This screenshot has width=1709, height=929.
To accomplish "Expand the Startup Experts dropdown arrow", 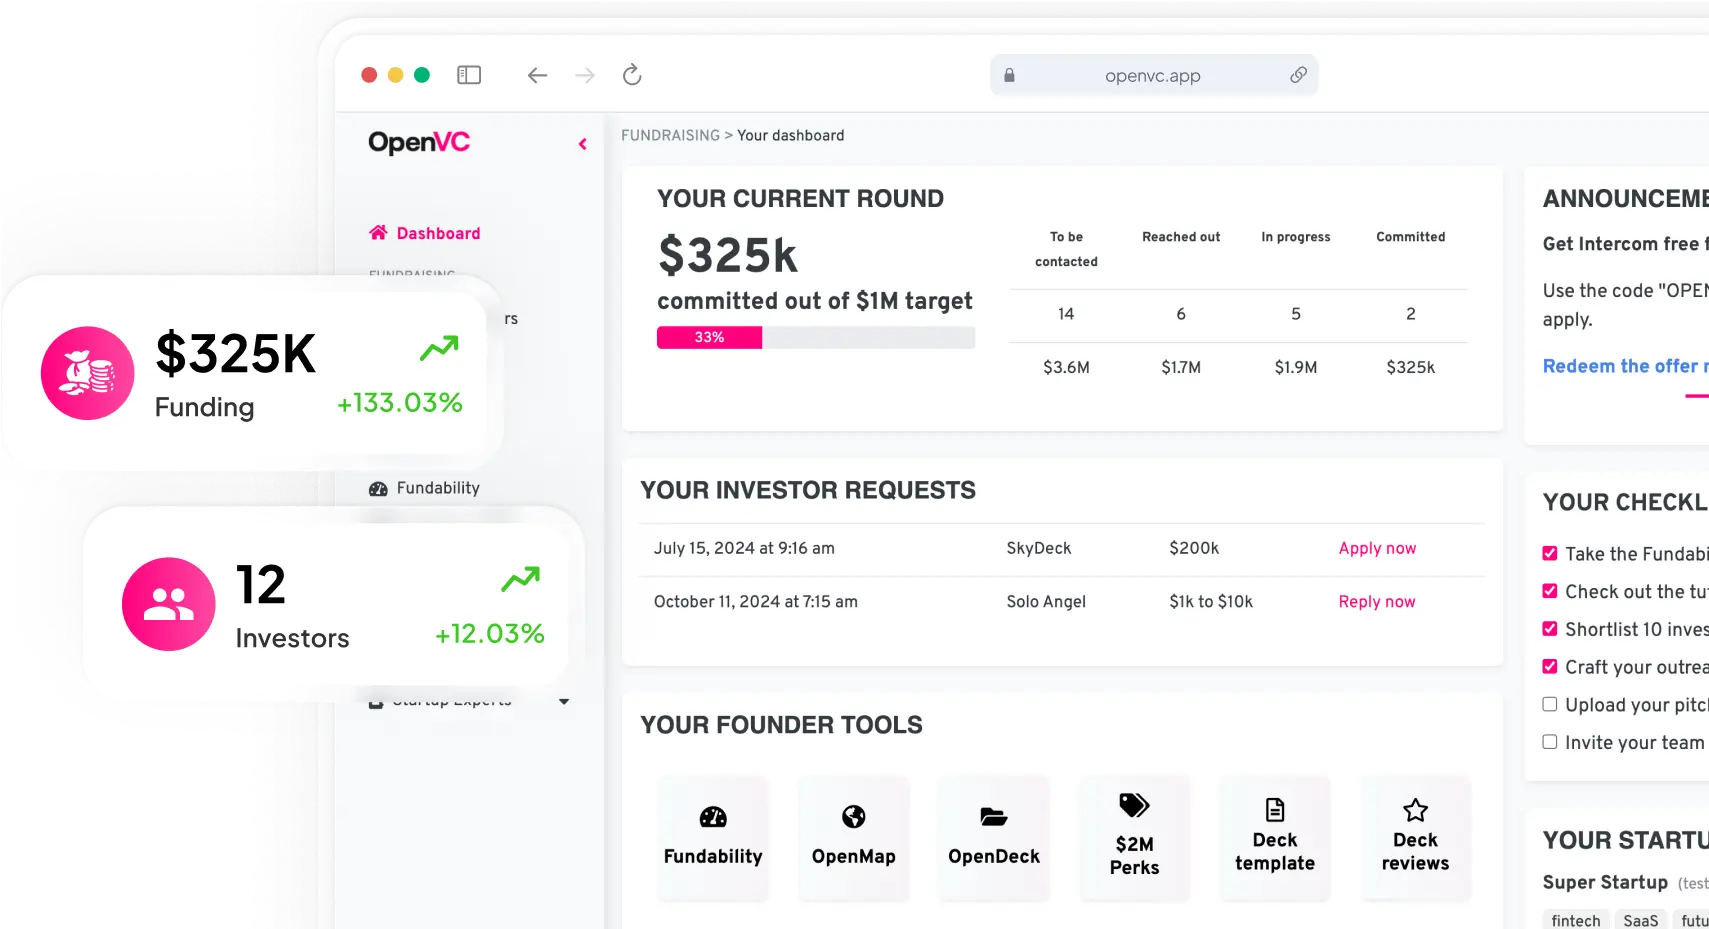I will 564,701.
